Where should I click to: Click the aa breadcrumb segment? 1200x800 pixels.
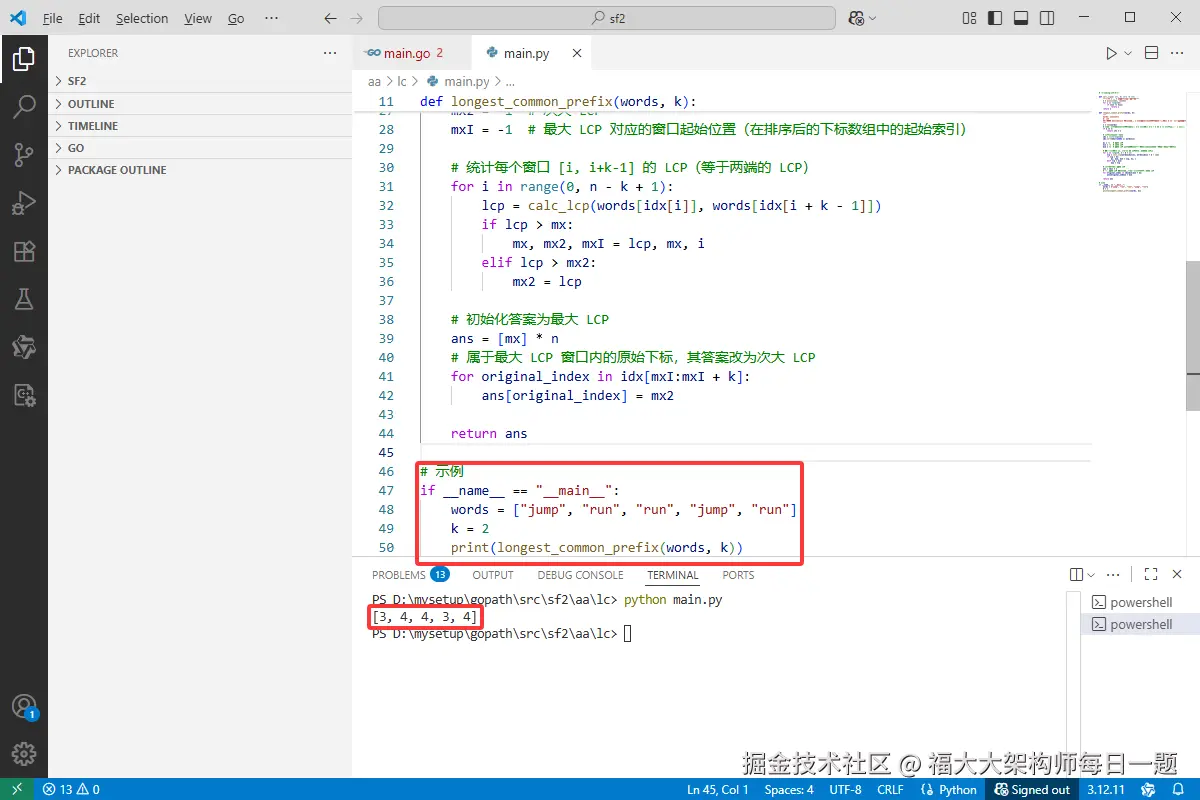pos(375,81)
